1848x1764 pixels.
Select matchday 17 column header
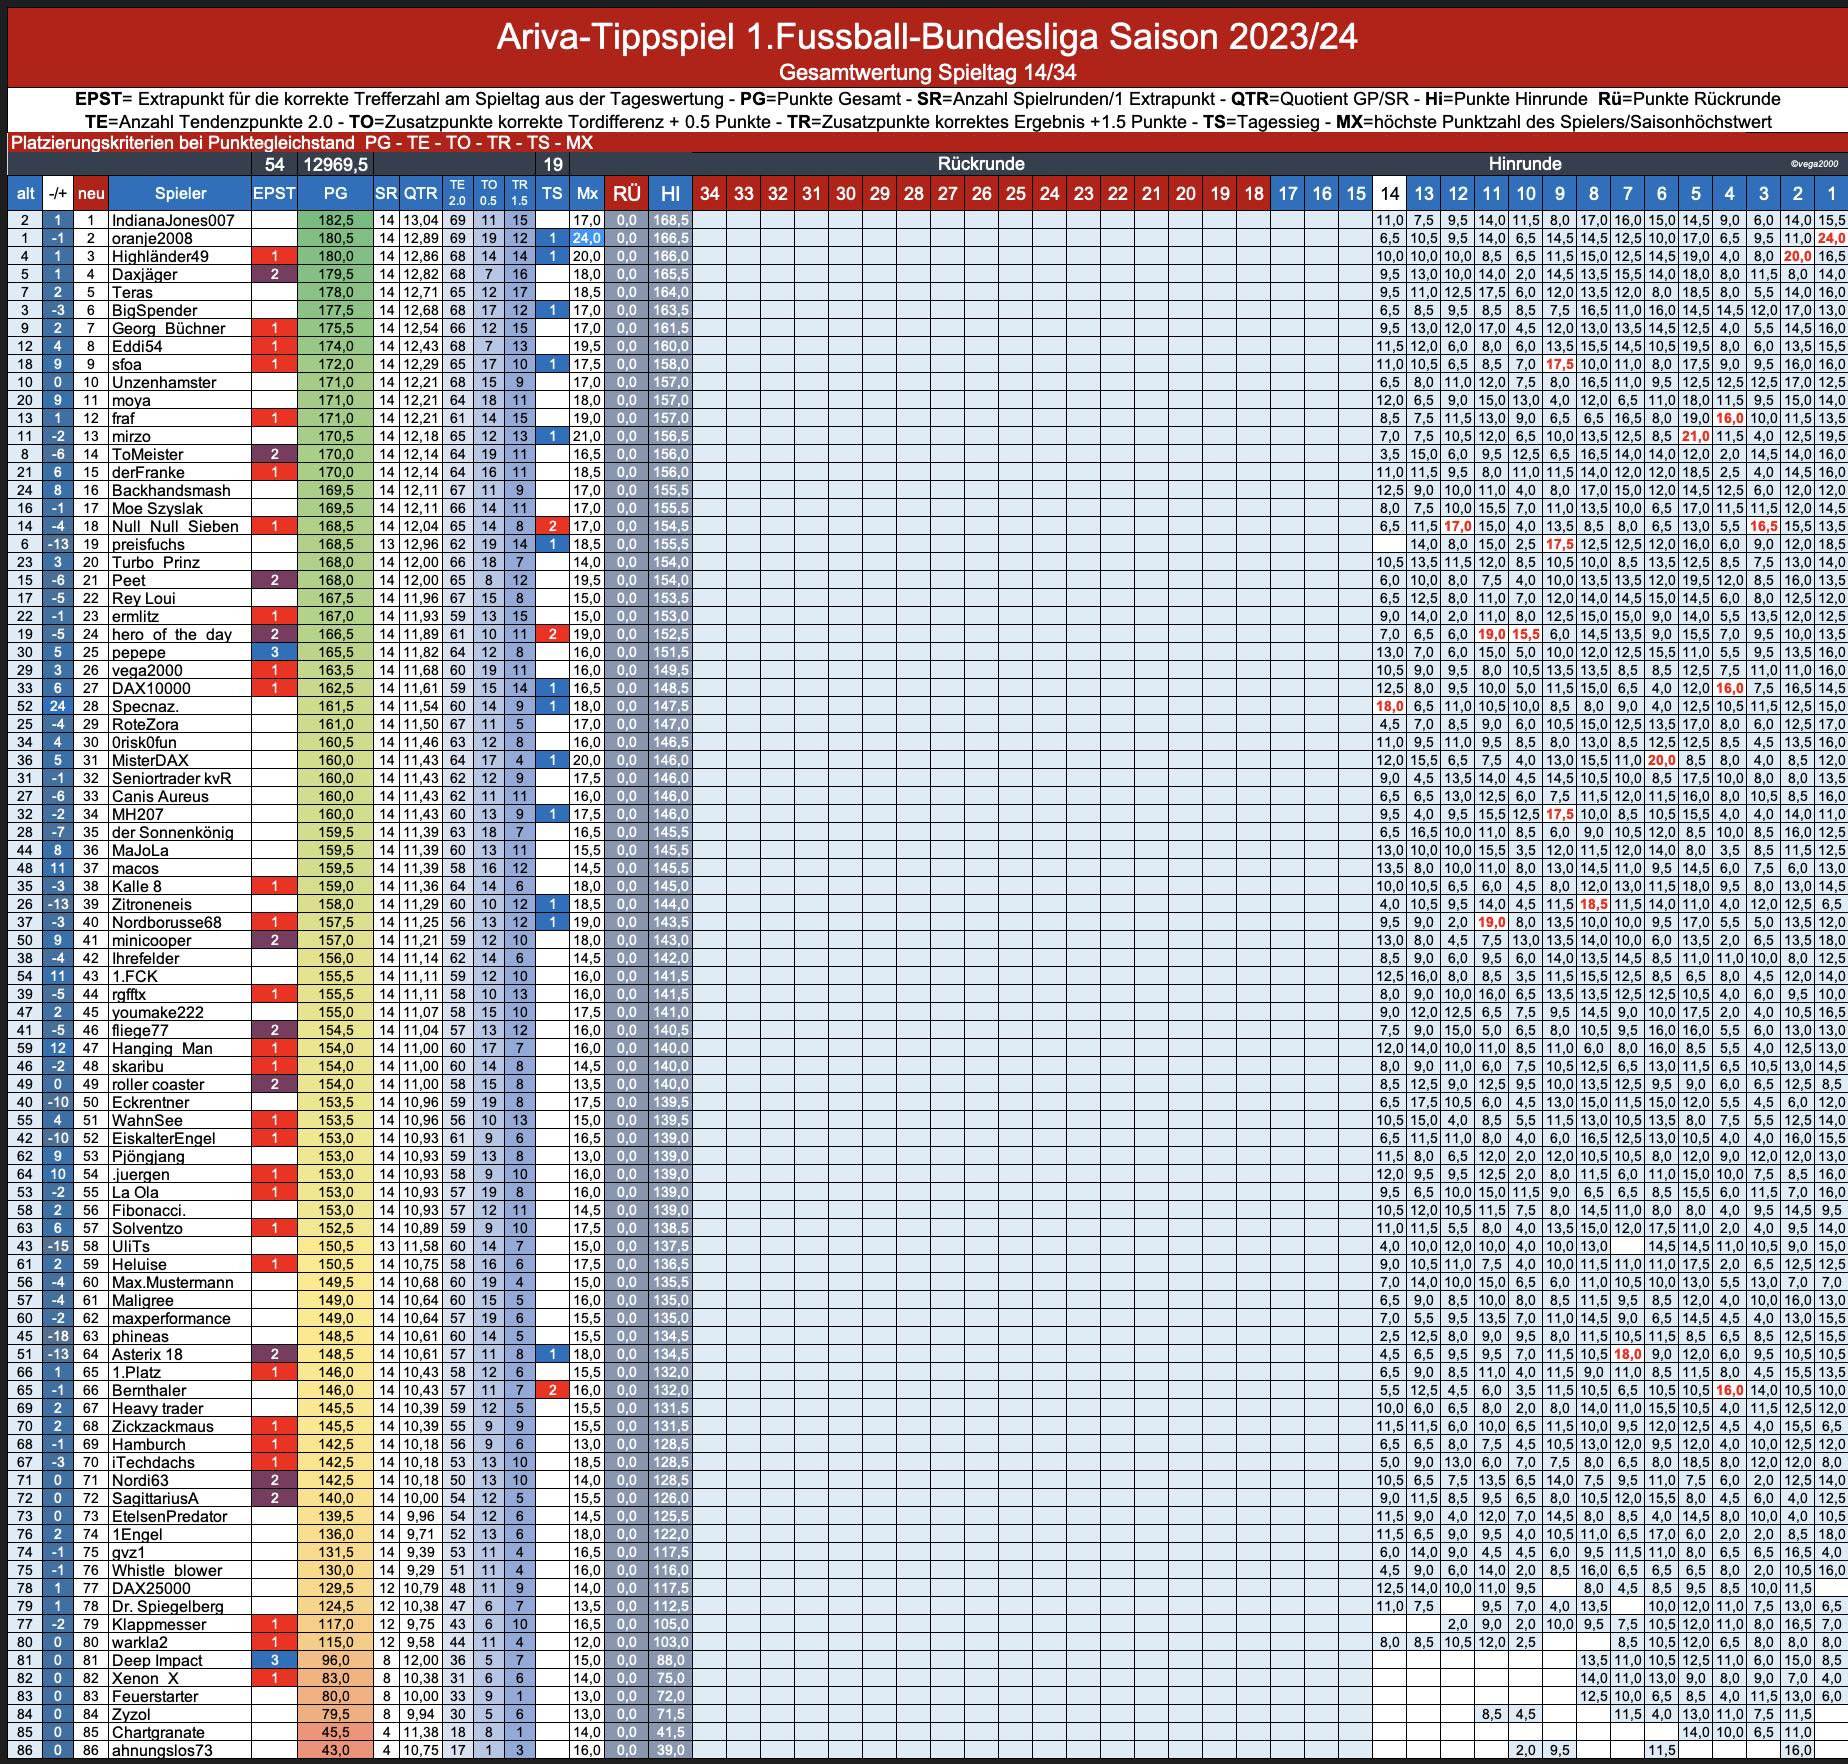(x=1288, y=194)
